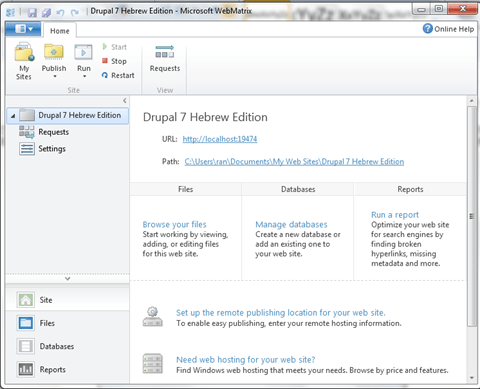
Task: Click the scrollbar up arrow
Action: pos(472,100)
